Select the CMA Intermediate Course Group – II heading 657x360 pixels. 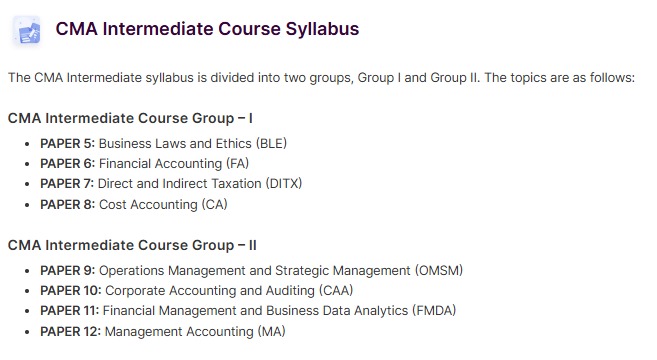132,245
